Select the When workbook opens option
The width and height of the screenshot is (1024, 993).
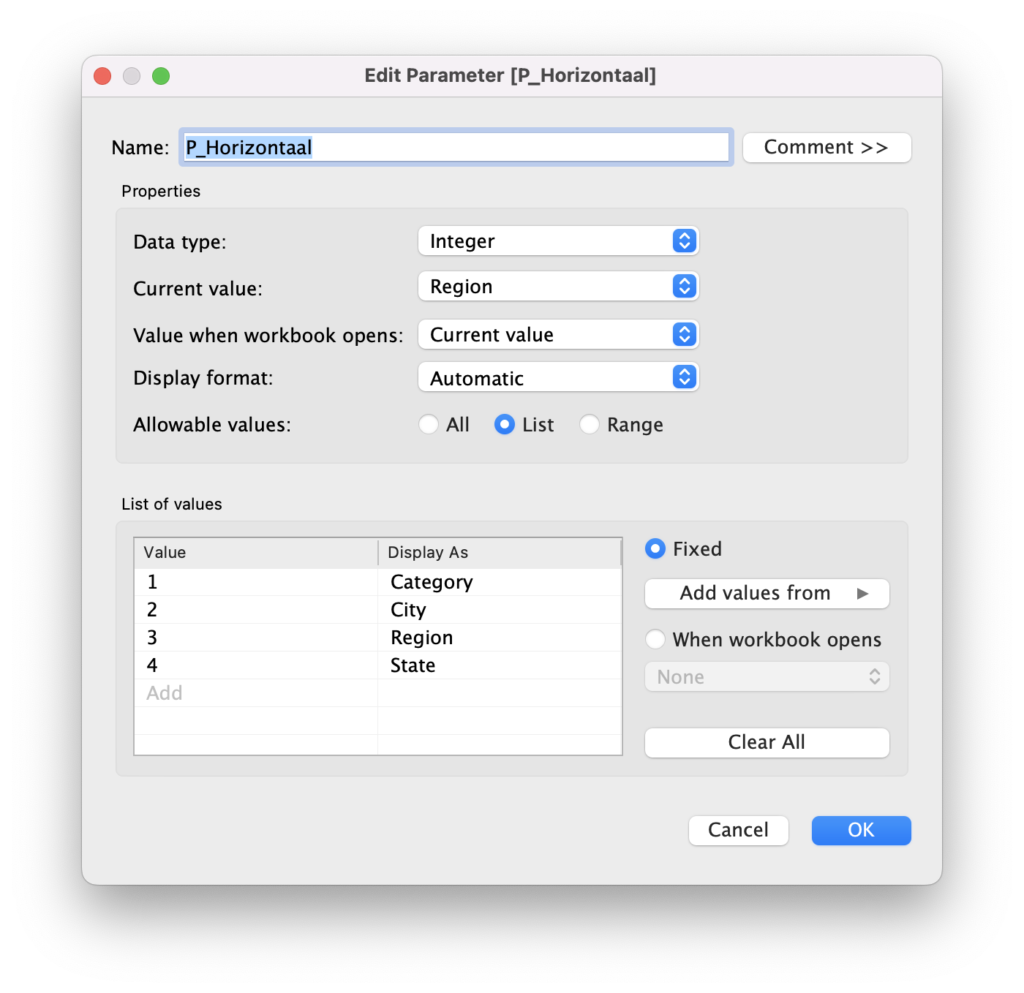click(x=656, y=639)
